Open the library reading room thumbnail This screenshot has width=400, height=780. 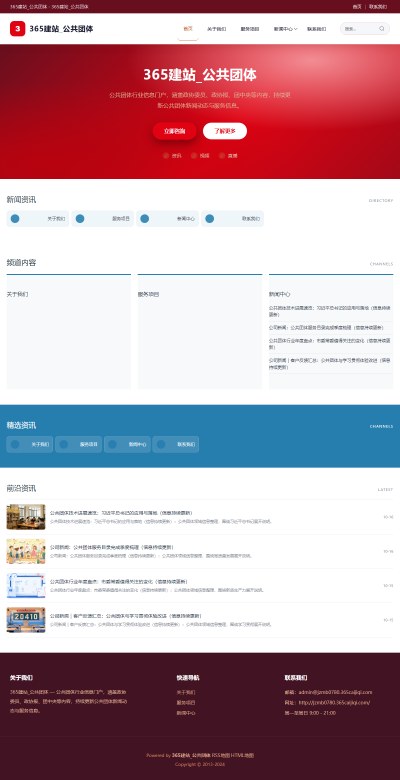point(26,517)
